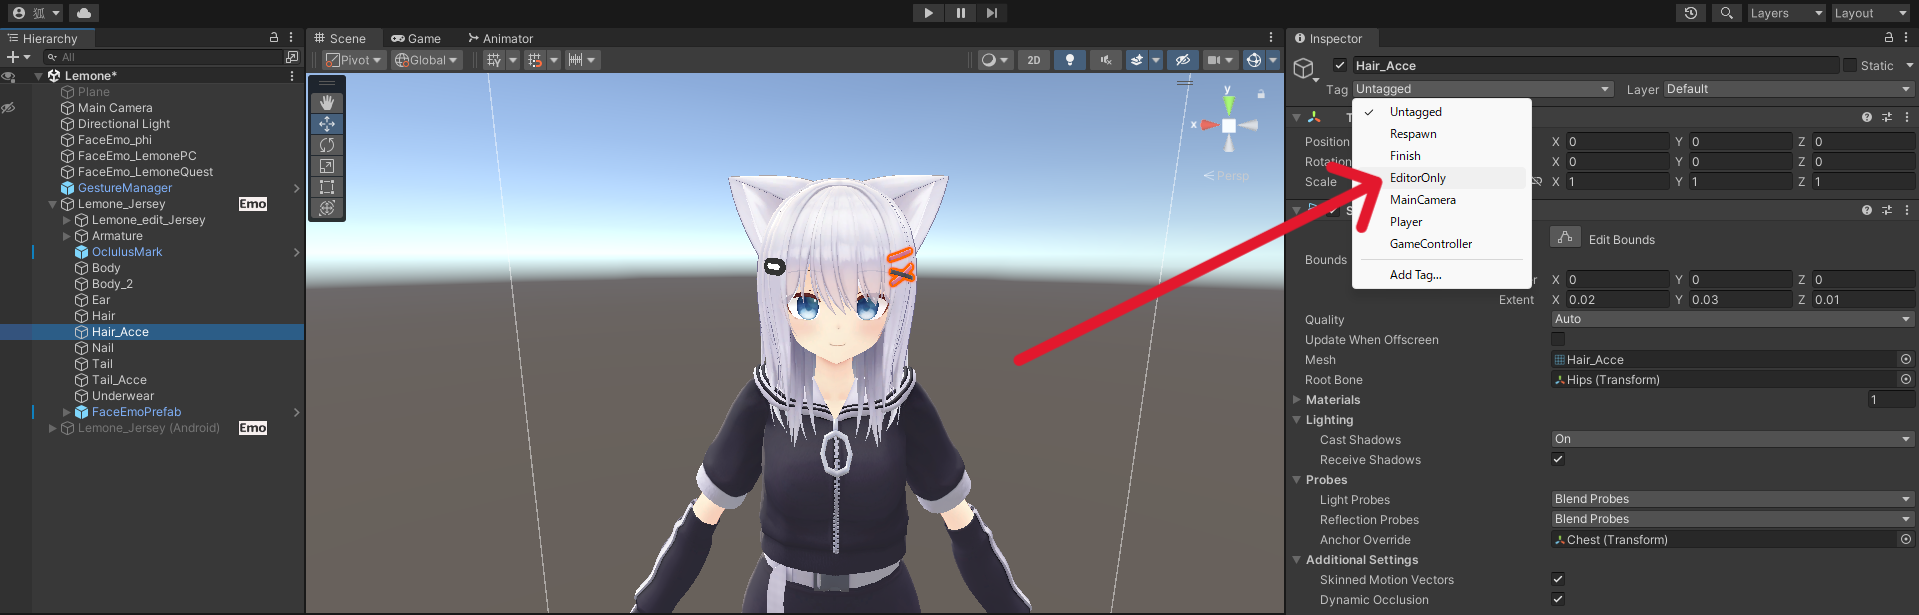Toggle hidden objects visibility icon
This screenshot has width=1919, height=615.
[1182, 60]
